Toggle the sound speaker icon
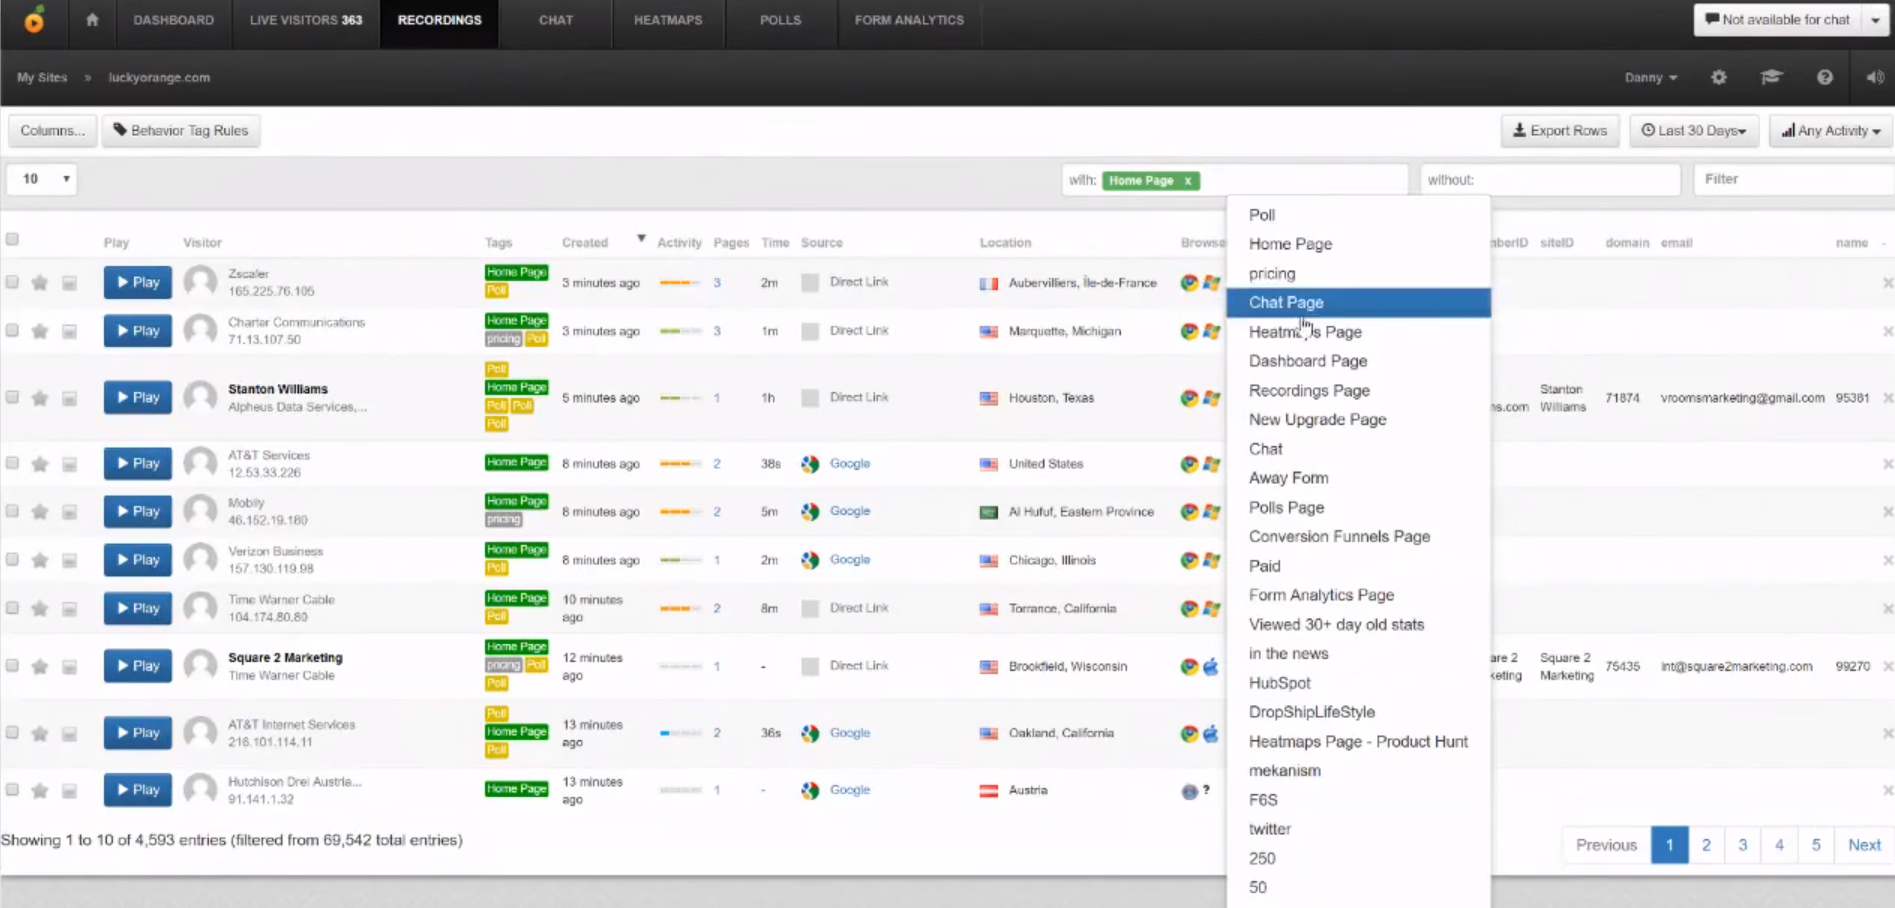This screenshot has width=1895, height=908. (x=1875, y=77)
